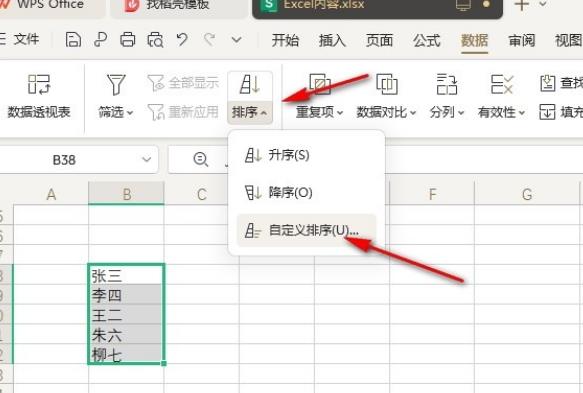583x393 pixels.
Task: Click the cell containing 朱六
Action: tap(126, 334)
